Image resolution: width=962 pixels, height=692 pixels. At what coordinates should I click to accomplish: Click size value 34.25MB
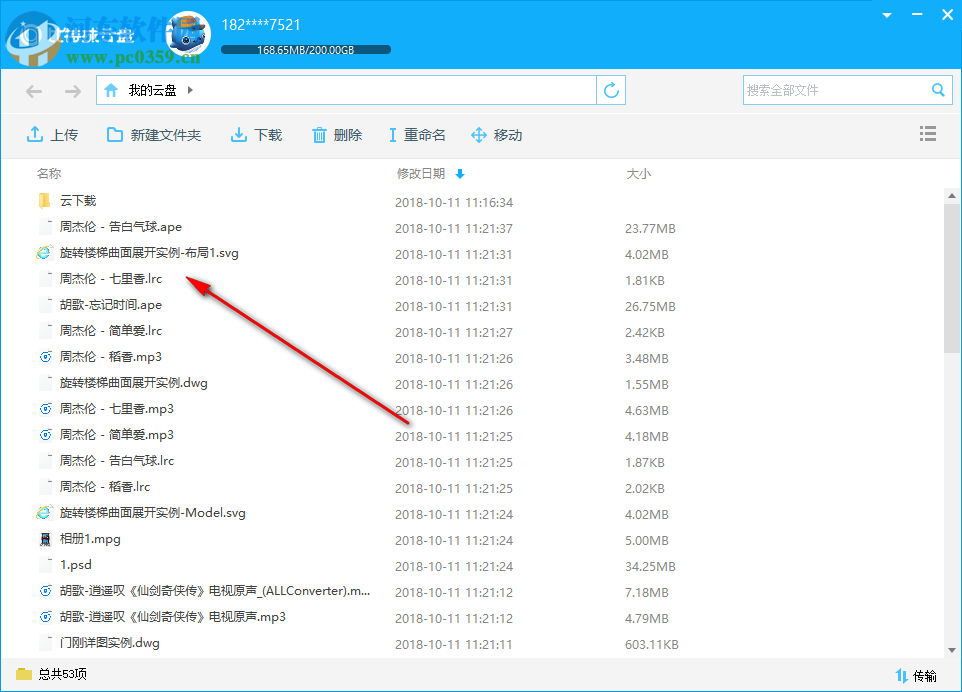coord(650,566)
